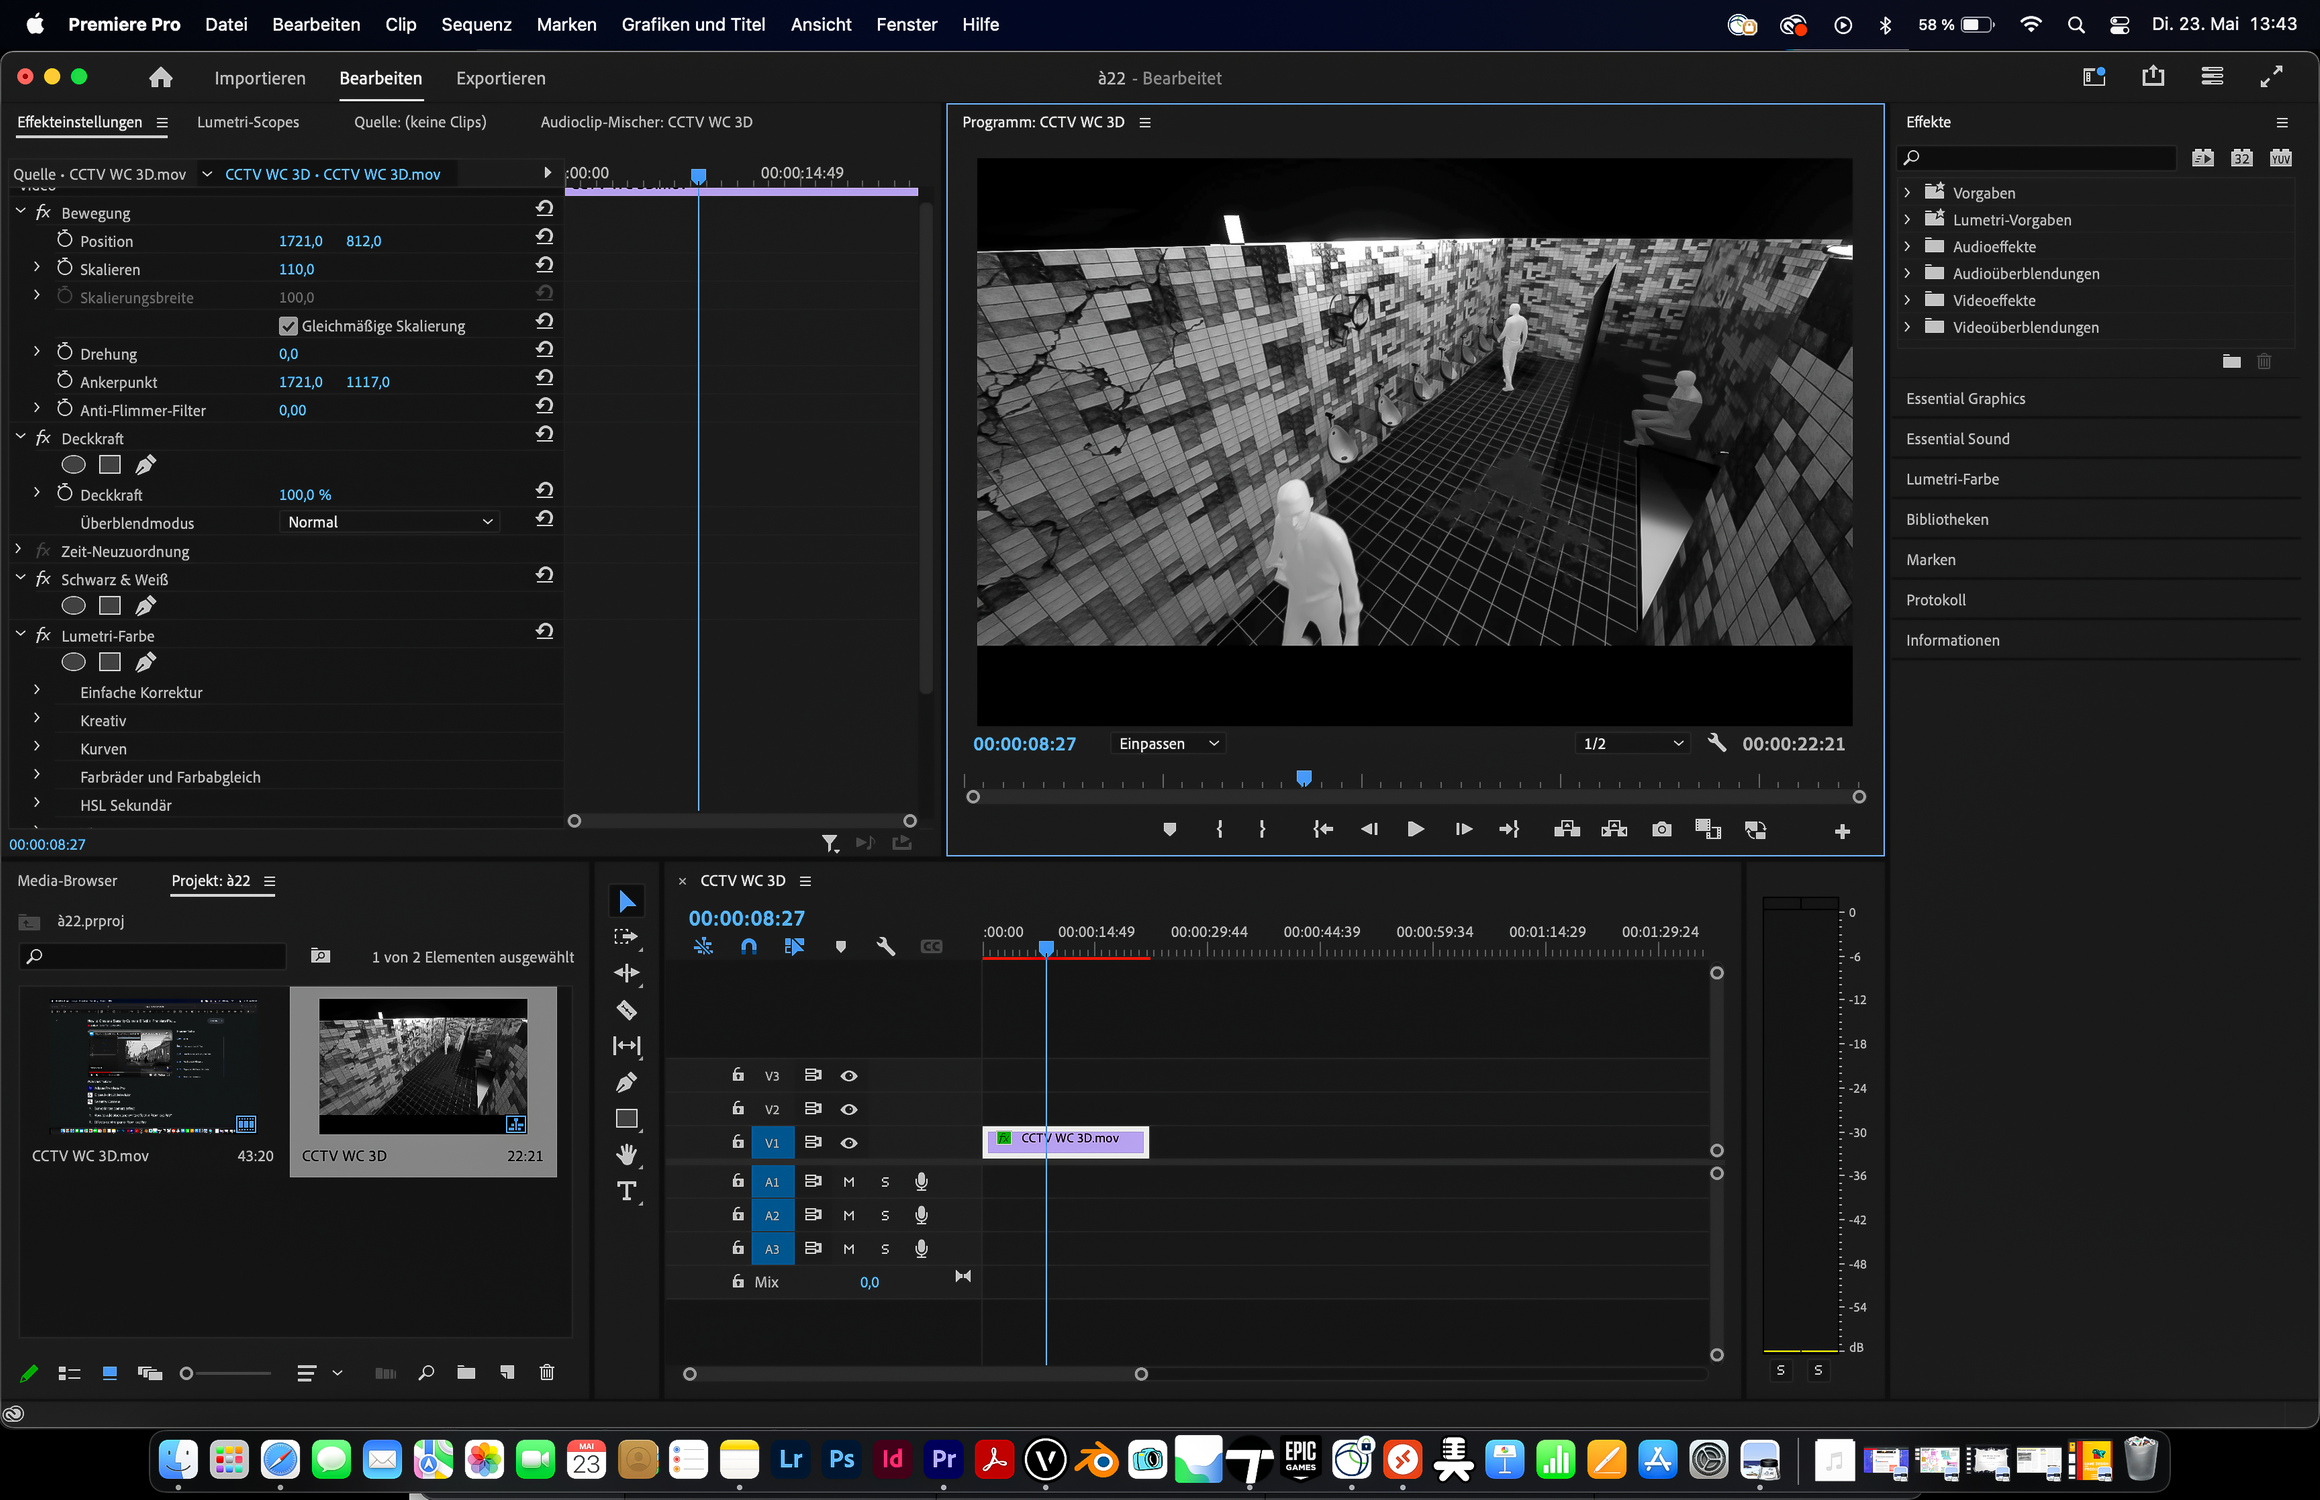
Task: Select the Type tool
Action: click(x=627, y=1191)
